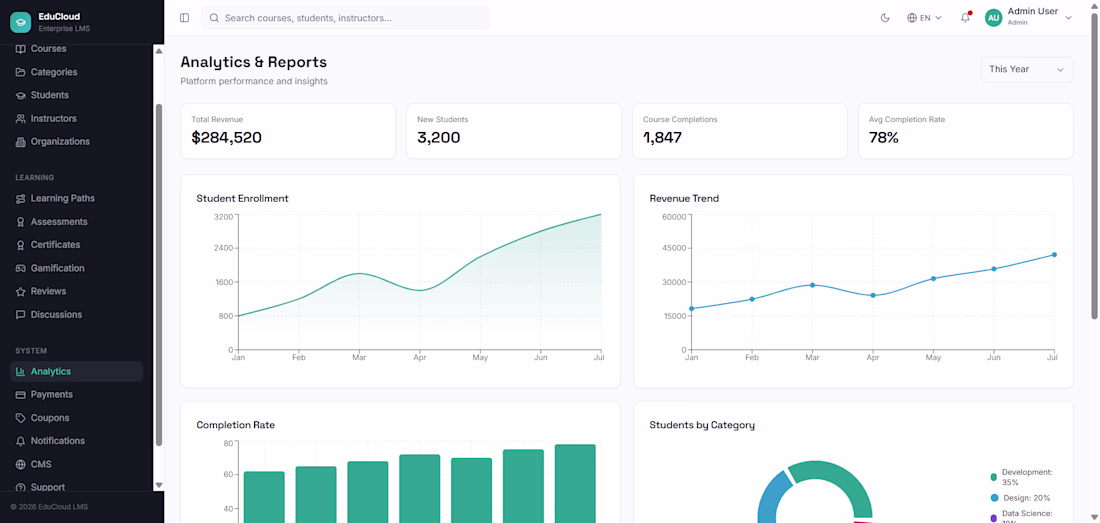
Task: Select Organizations in sidebar
Action: pyautogui.click(x=76, y=142)
